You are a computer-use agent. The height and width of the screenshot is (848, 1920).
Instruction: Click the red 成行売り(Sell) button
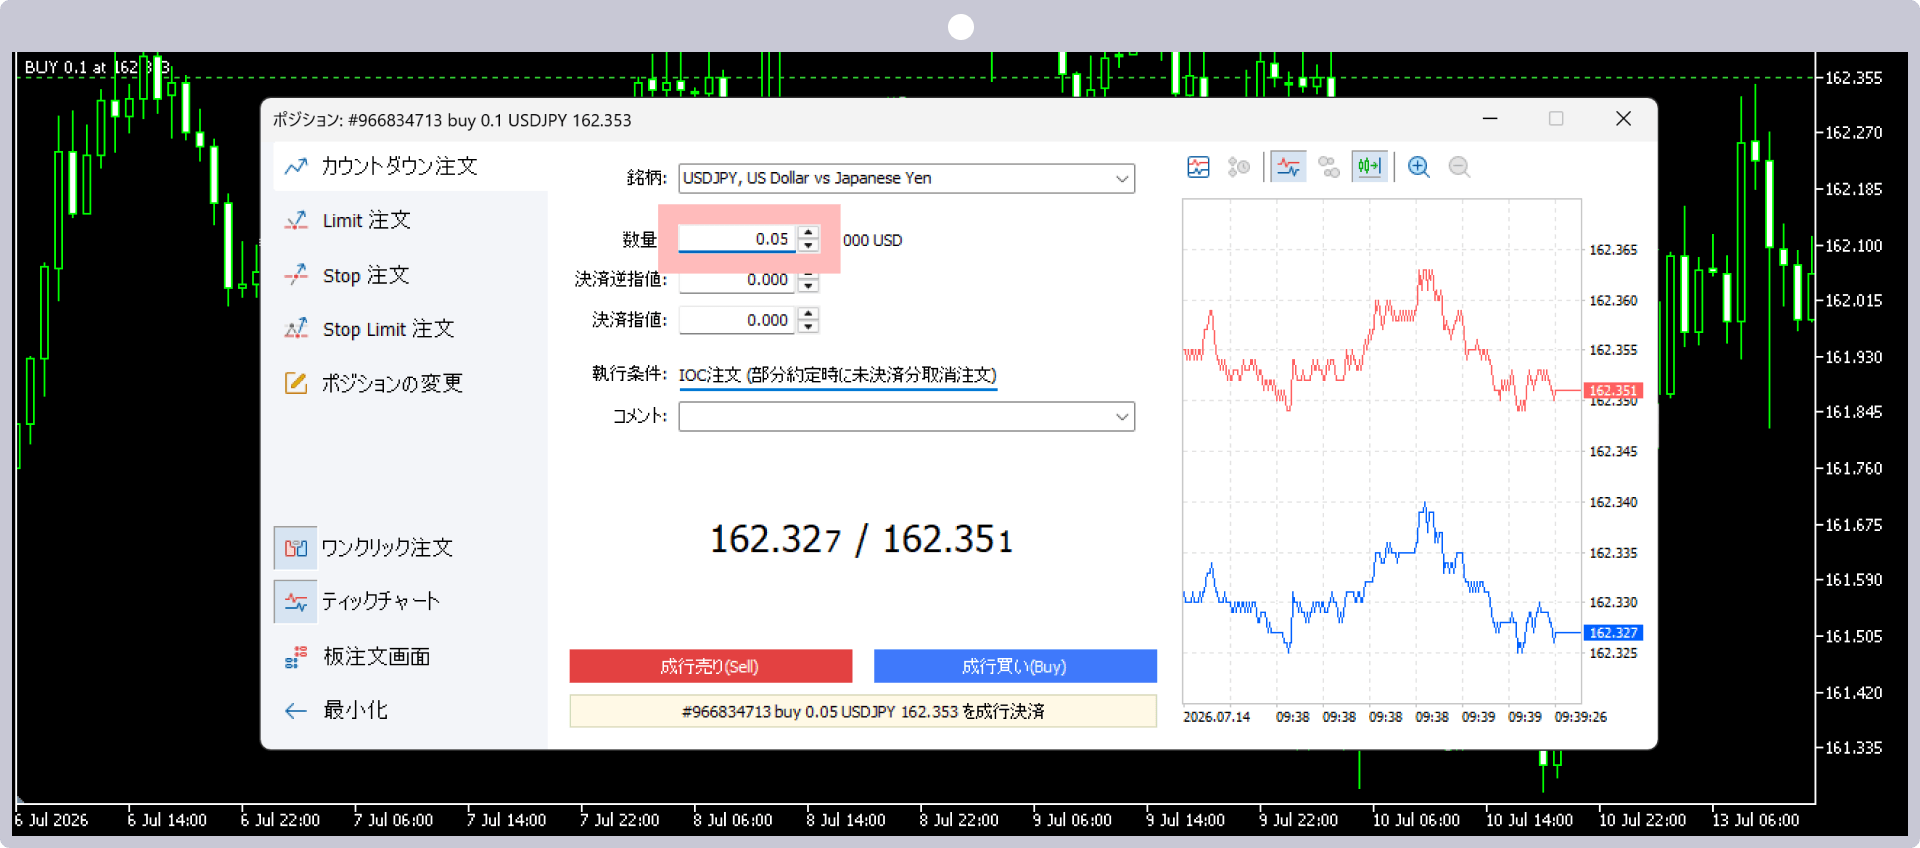click(x=711, y=666)
